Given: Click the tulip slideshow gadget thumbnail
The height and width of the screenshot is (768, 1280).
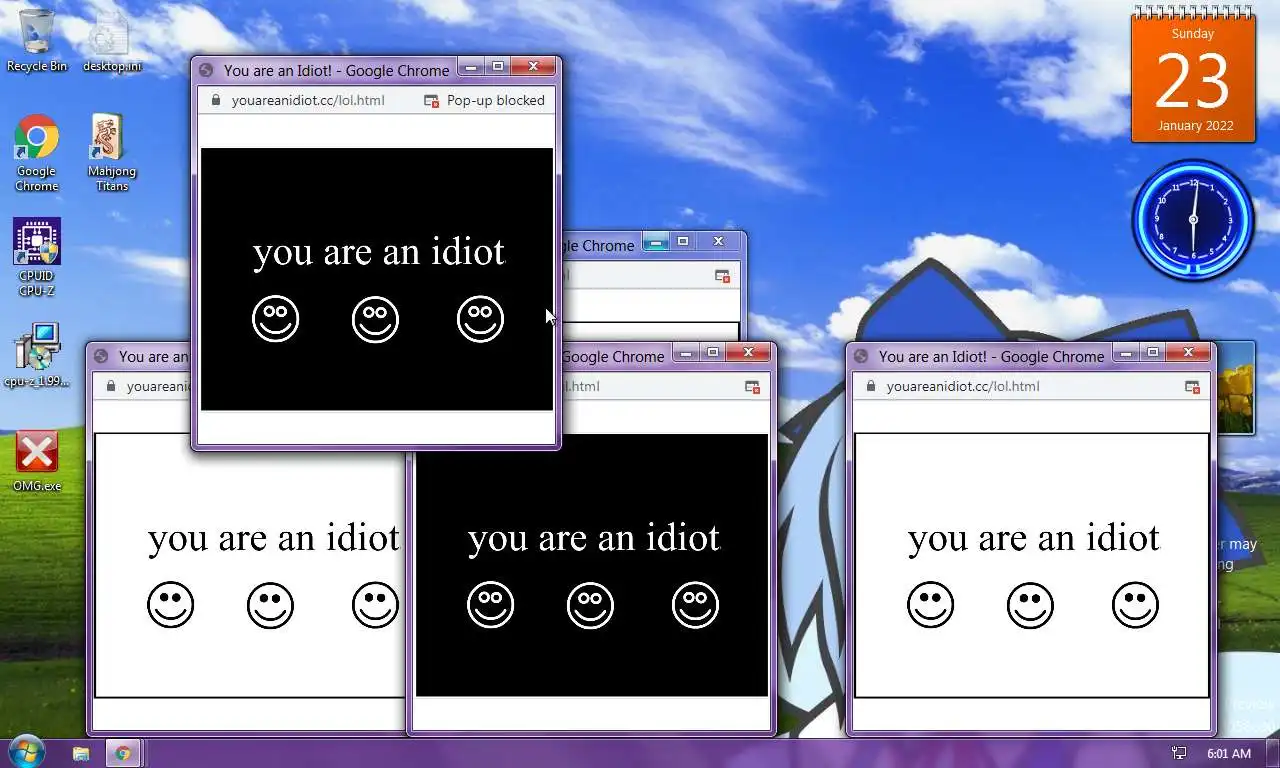Looking at the screenshot, I should click(x=1234, y=389).
